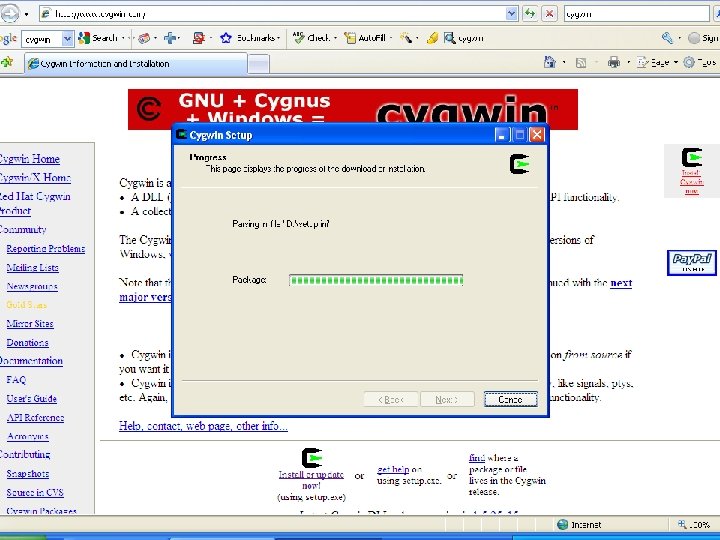Click the Cygwin Setup title bar icon
The width and height of the screenshot is (720, 540).
point(181,135)
